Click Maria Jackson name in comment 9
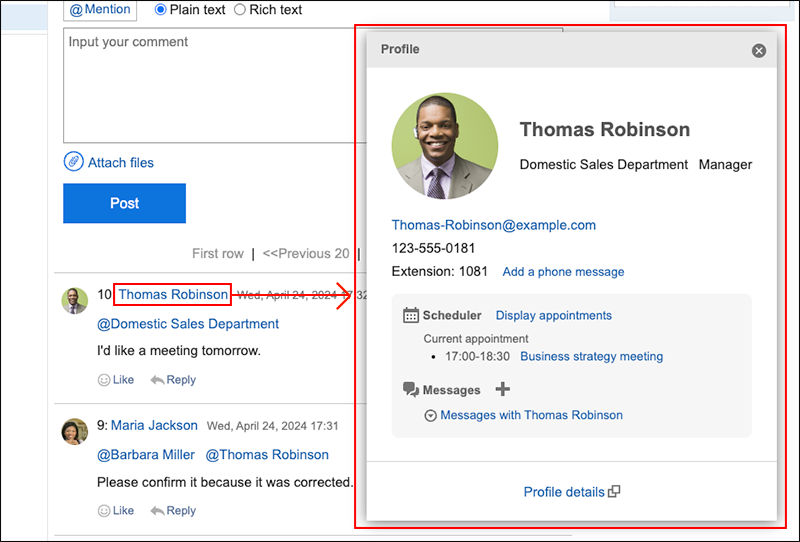 pos(154,426)
